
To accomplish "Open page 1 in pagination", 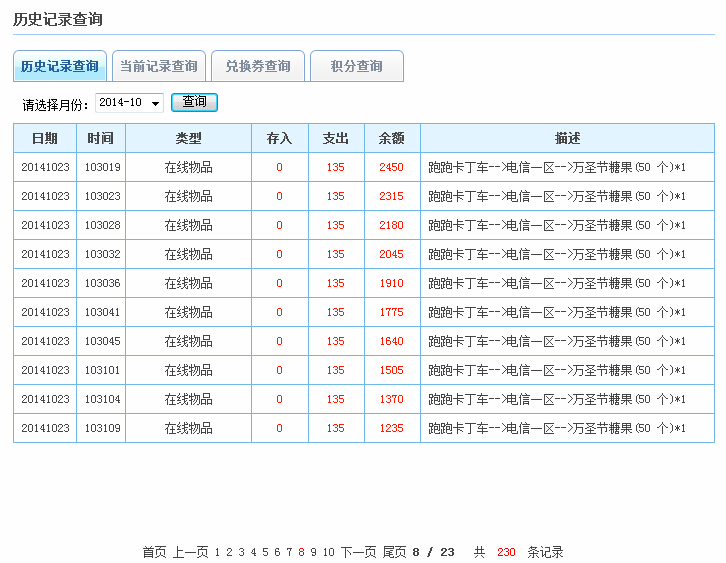I will [217, 552].
